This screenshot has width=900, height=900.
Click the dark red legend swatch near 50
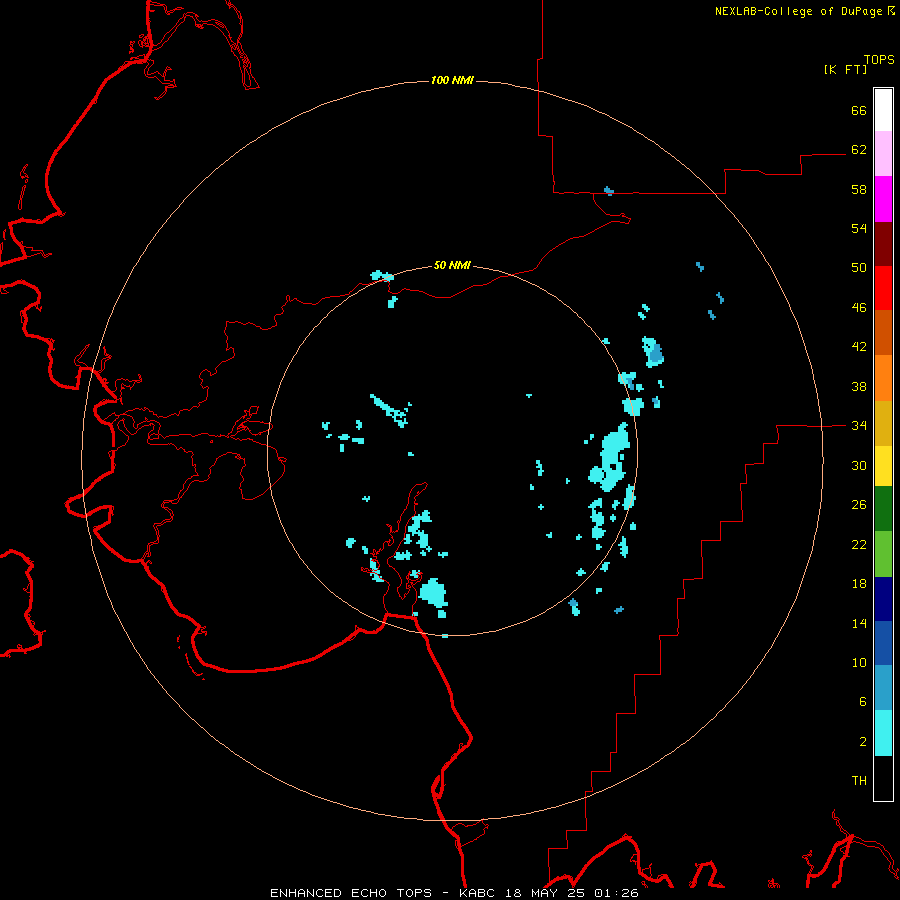(883, 243)
